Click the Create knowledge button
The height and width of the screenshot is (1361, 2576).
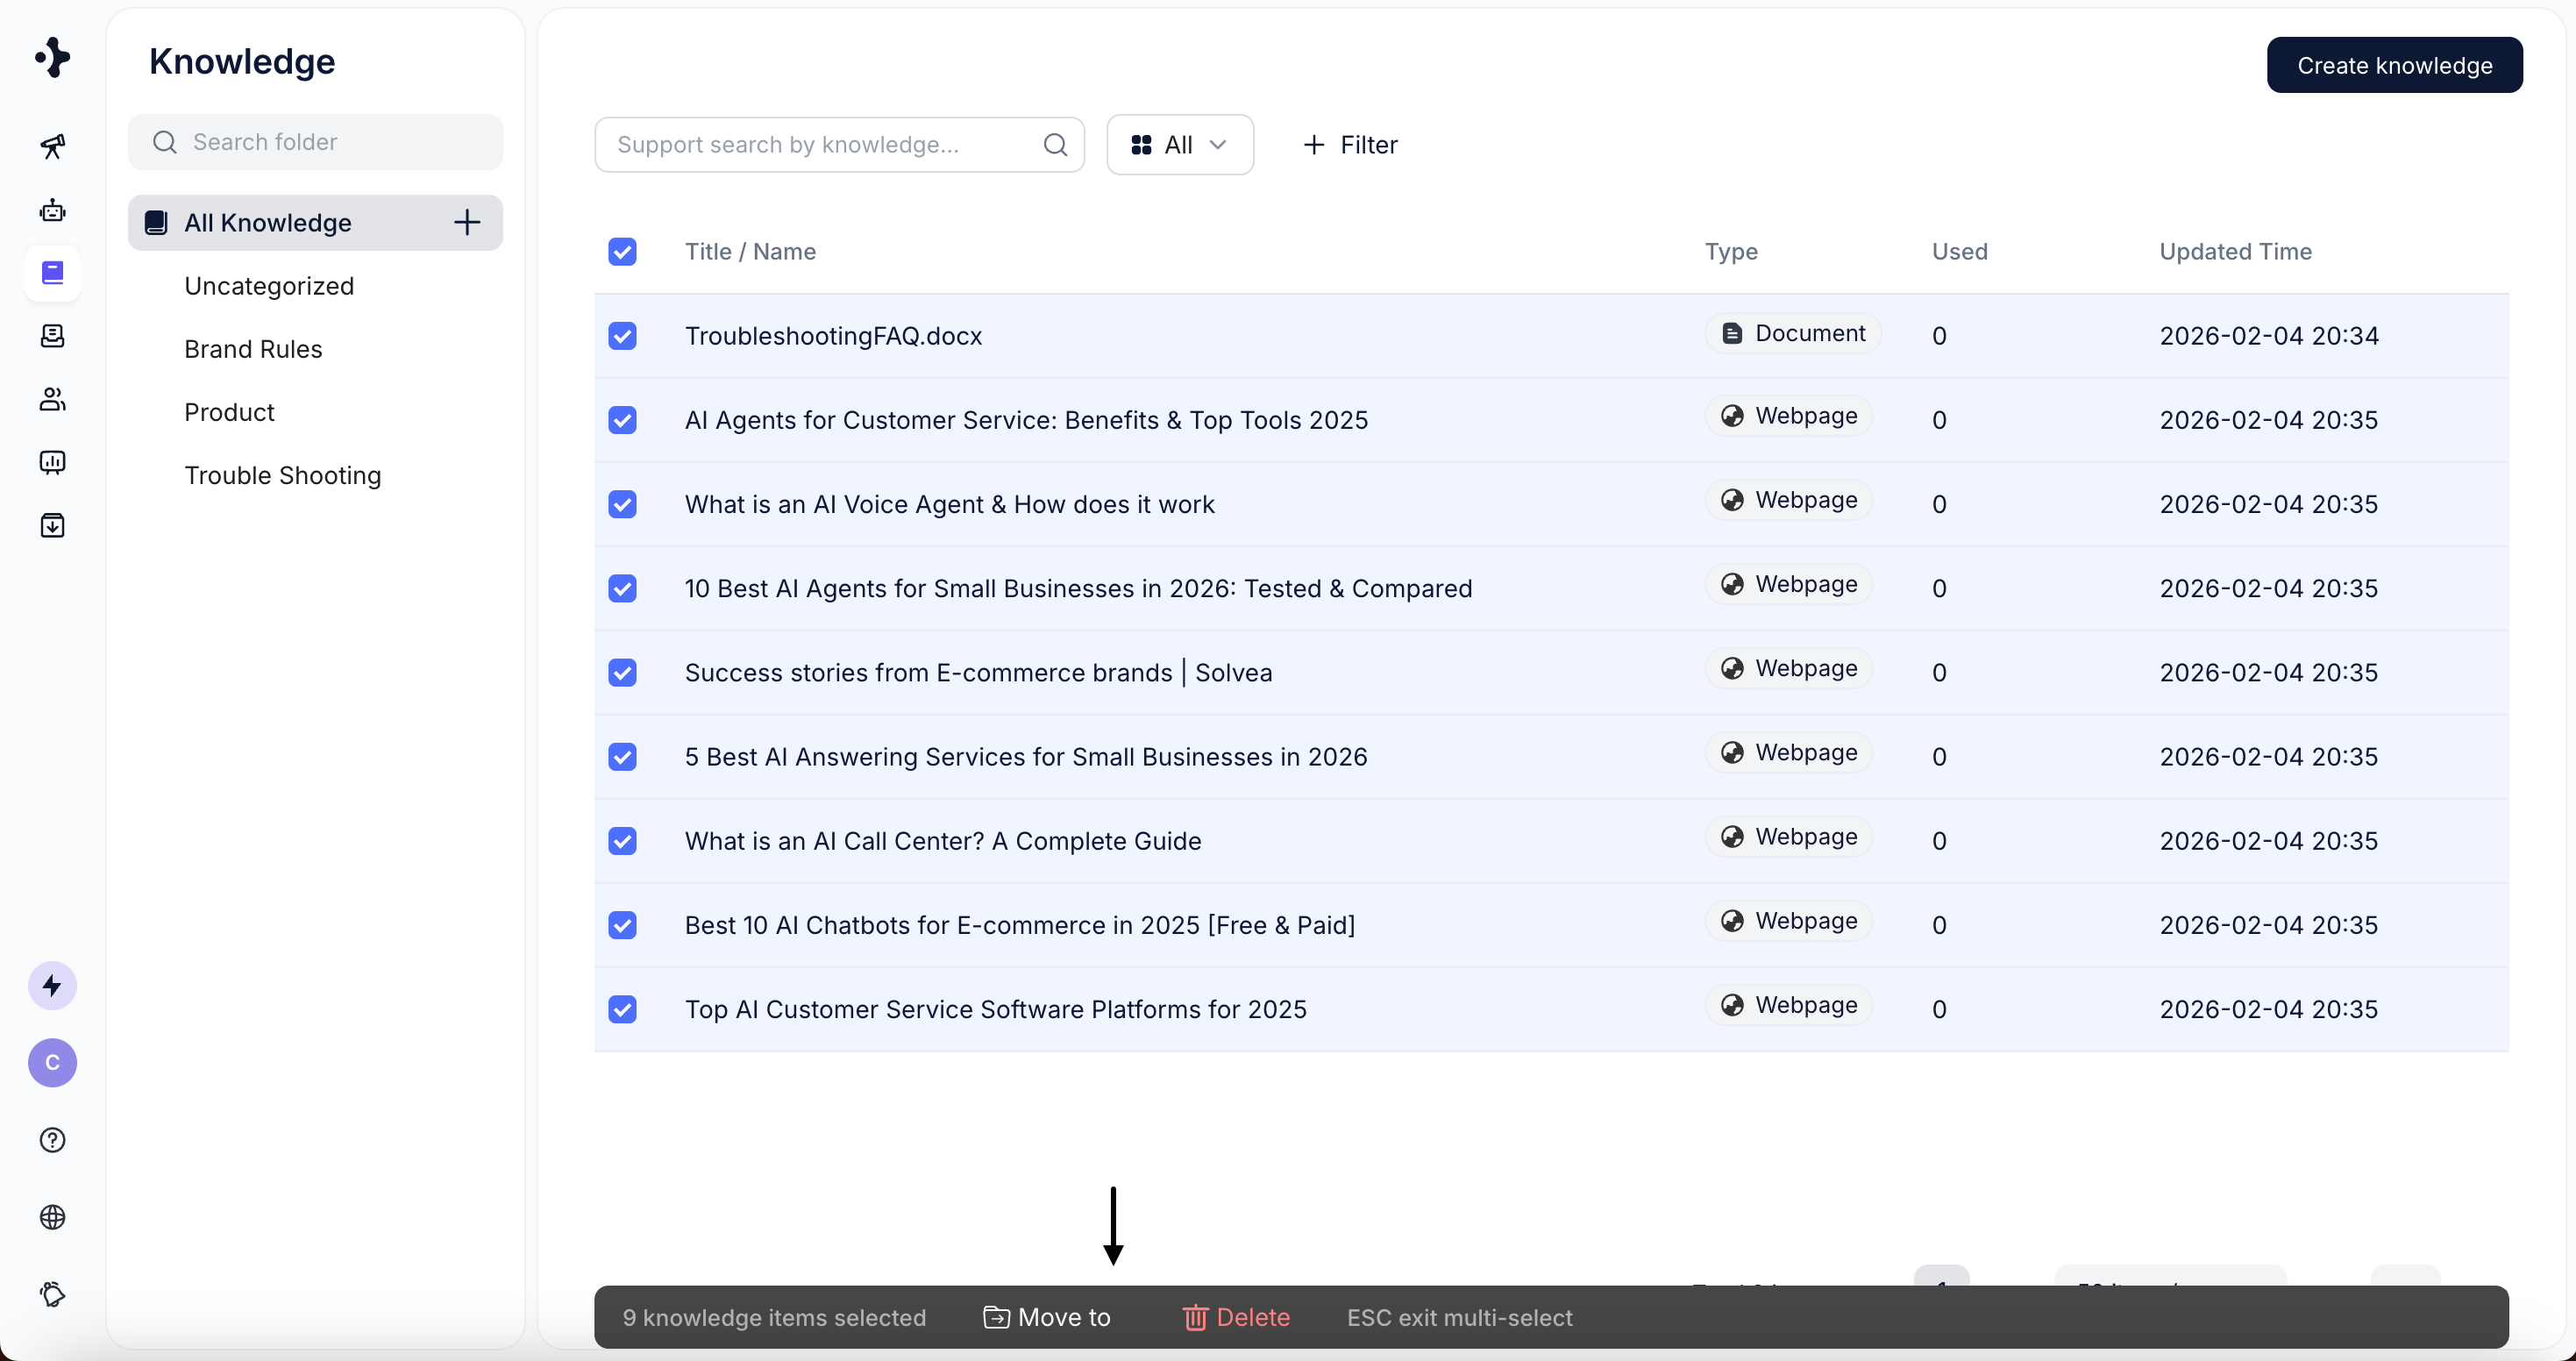click(x=2393, y=65)
